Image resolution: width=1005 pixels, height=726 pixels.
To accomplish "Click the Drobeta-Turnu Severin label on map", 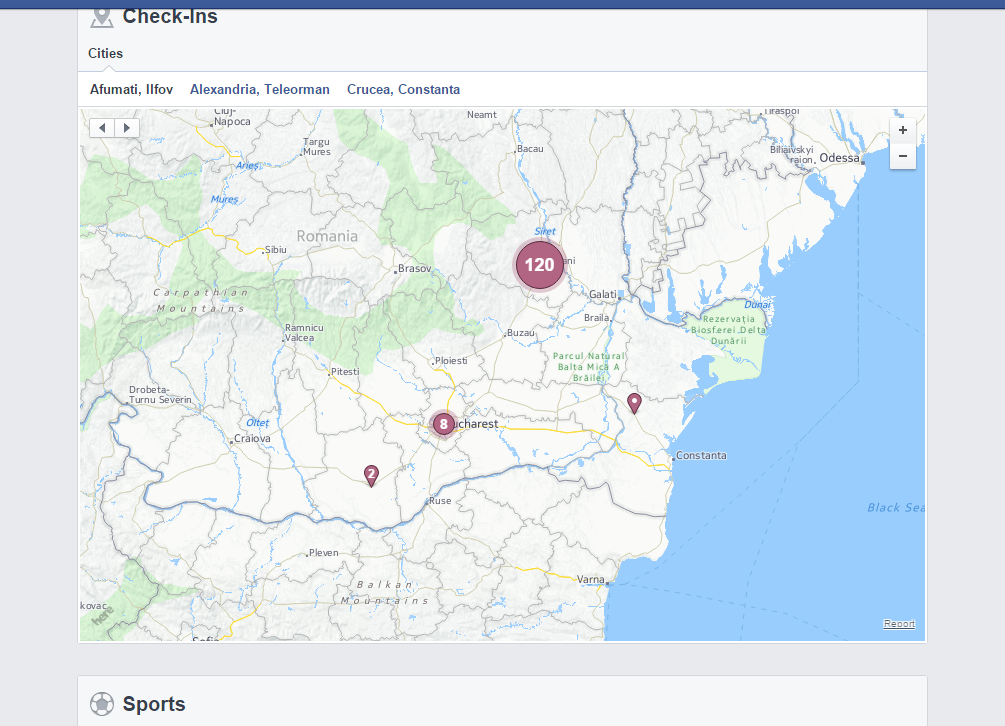I will click(160, 395).
